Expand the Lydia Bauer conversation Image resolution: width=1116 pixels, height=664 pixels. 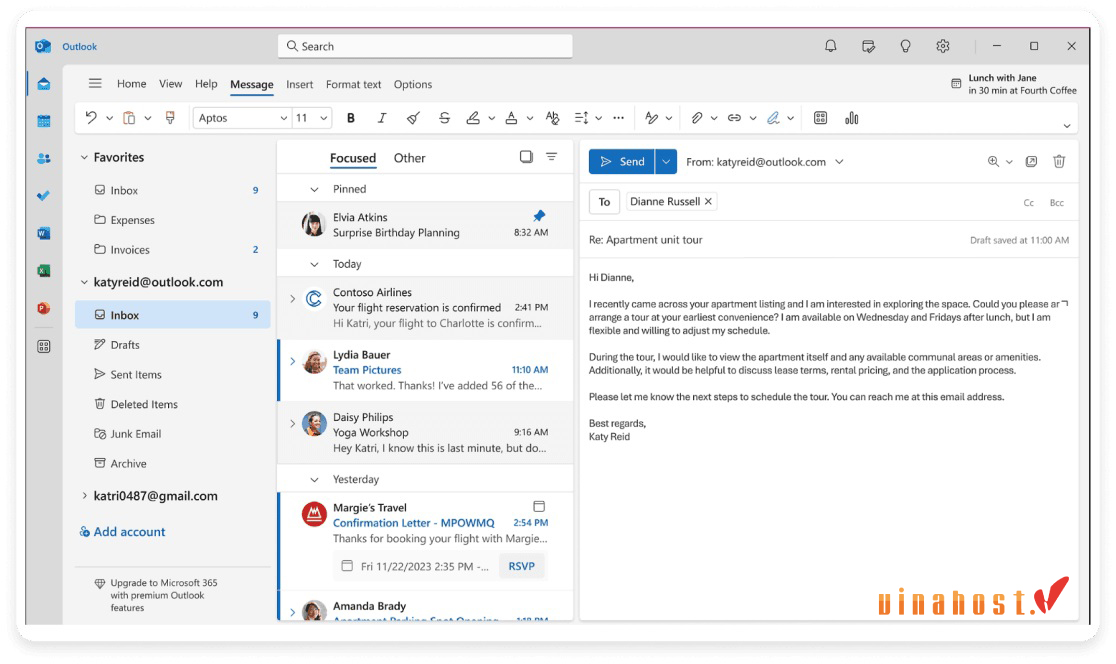pos(293,362)
